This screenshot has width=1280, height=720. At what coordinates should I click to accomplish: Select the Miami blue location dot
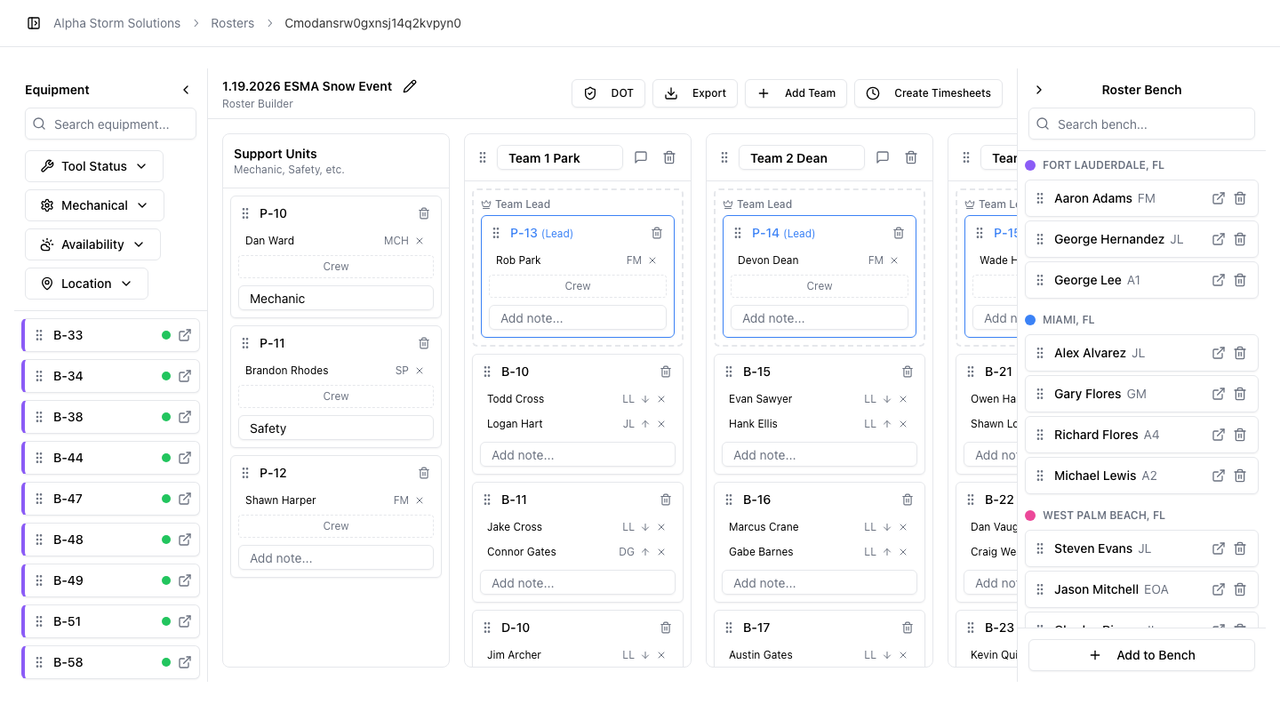(x=1031, y=320)
